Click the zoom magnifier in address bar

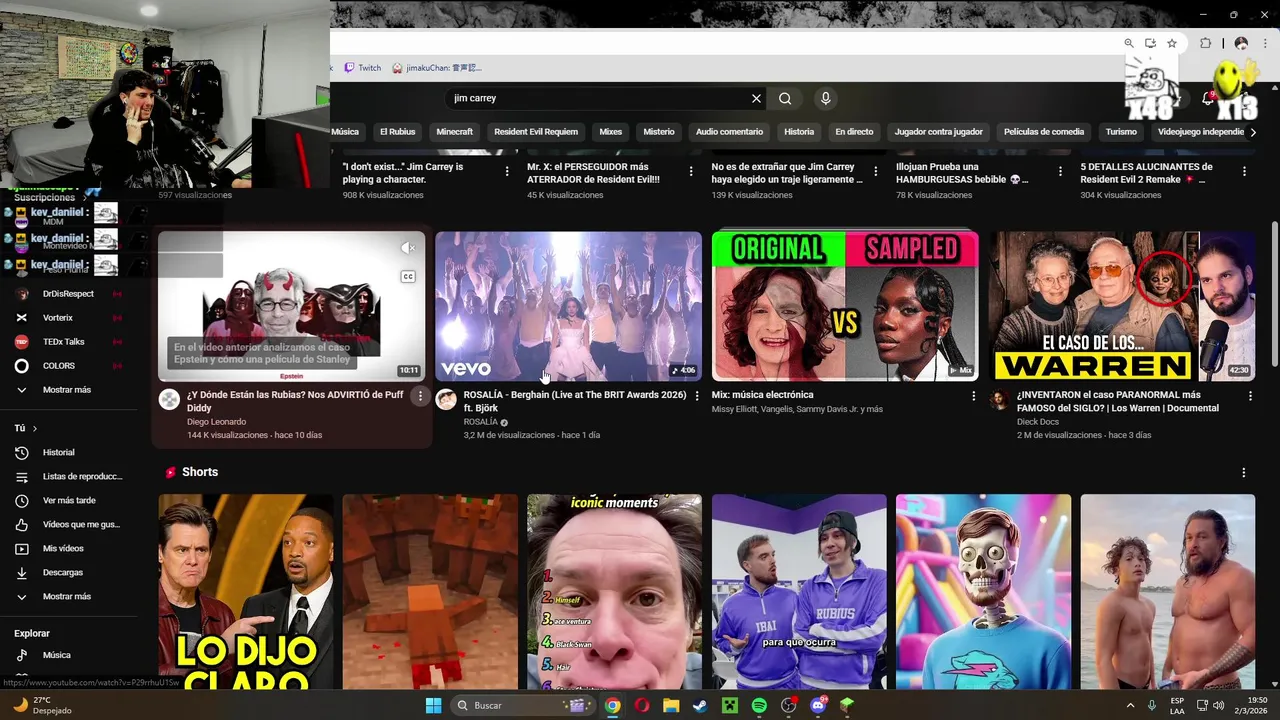point(1129,43)
